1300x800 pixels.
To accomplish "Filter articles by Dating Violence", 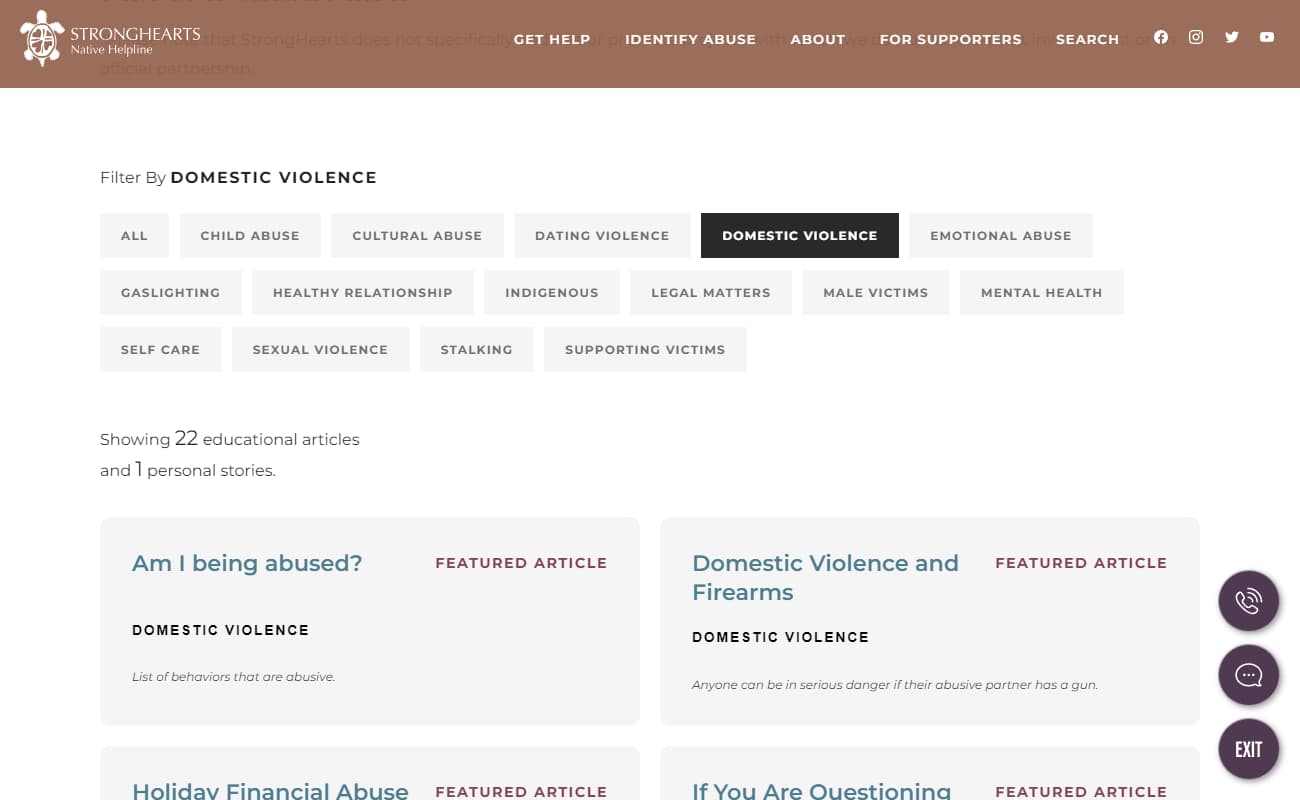I will coord(602,235).
